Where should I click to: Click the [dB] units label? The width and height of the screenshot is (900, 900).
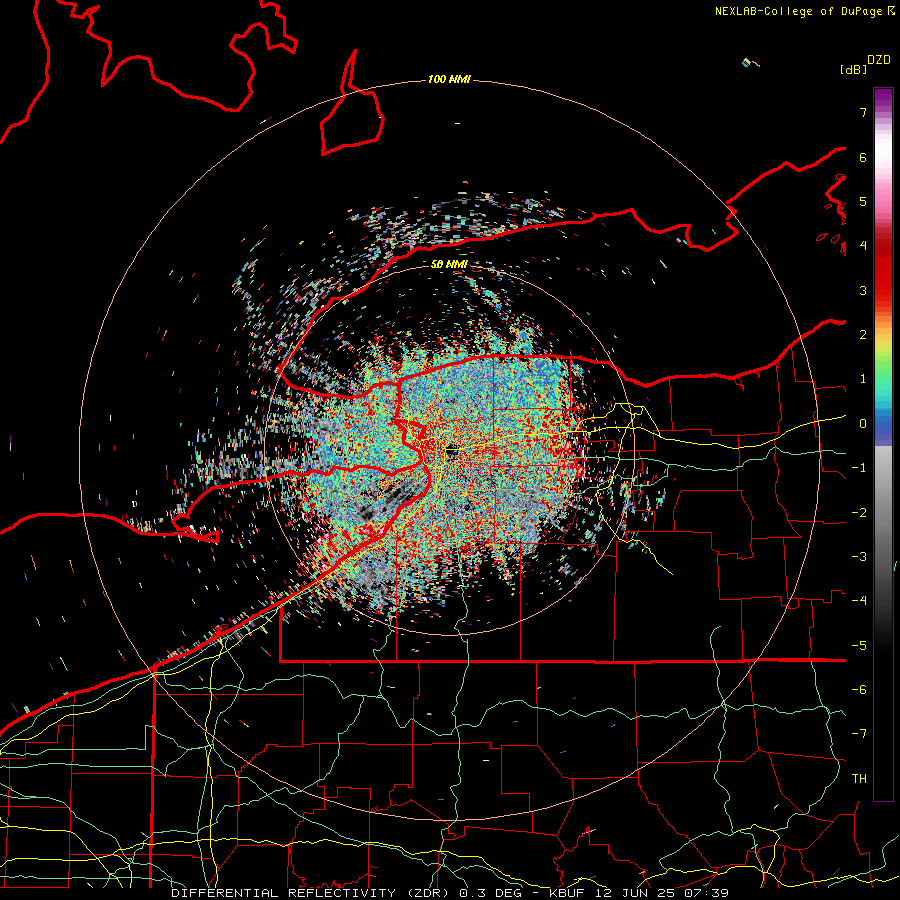(x=853, y=69)
